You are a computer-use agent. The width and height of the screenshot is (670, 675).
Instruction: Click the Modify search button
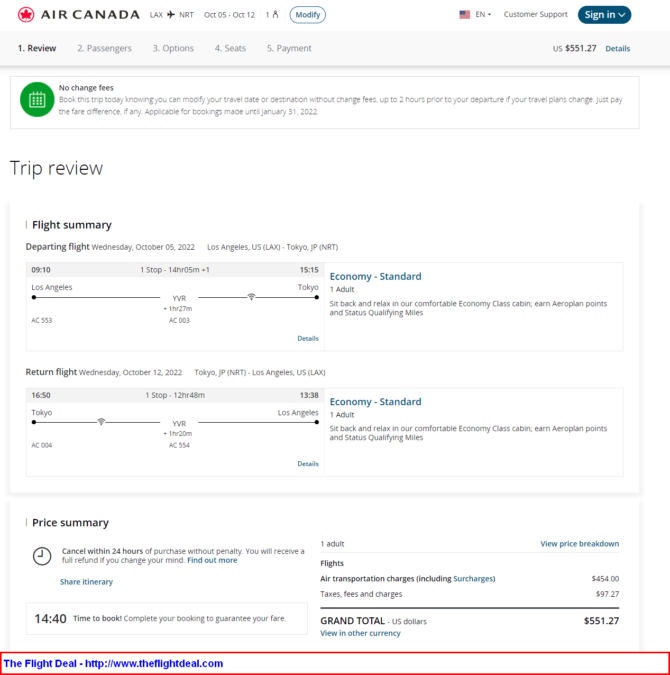pos(307,15)
